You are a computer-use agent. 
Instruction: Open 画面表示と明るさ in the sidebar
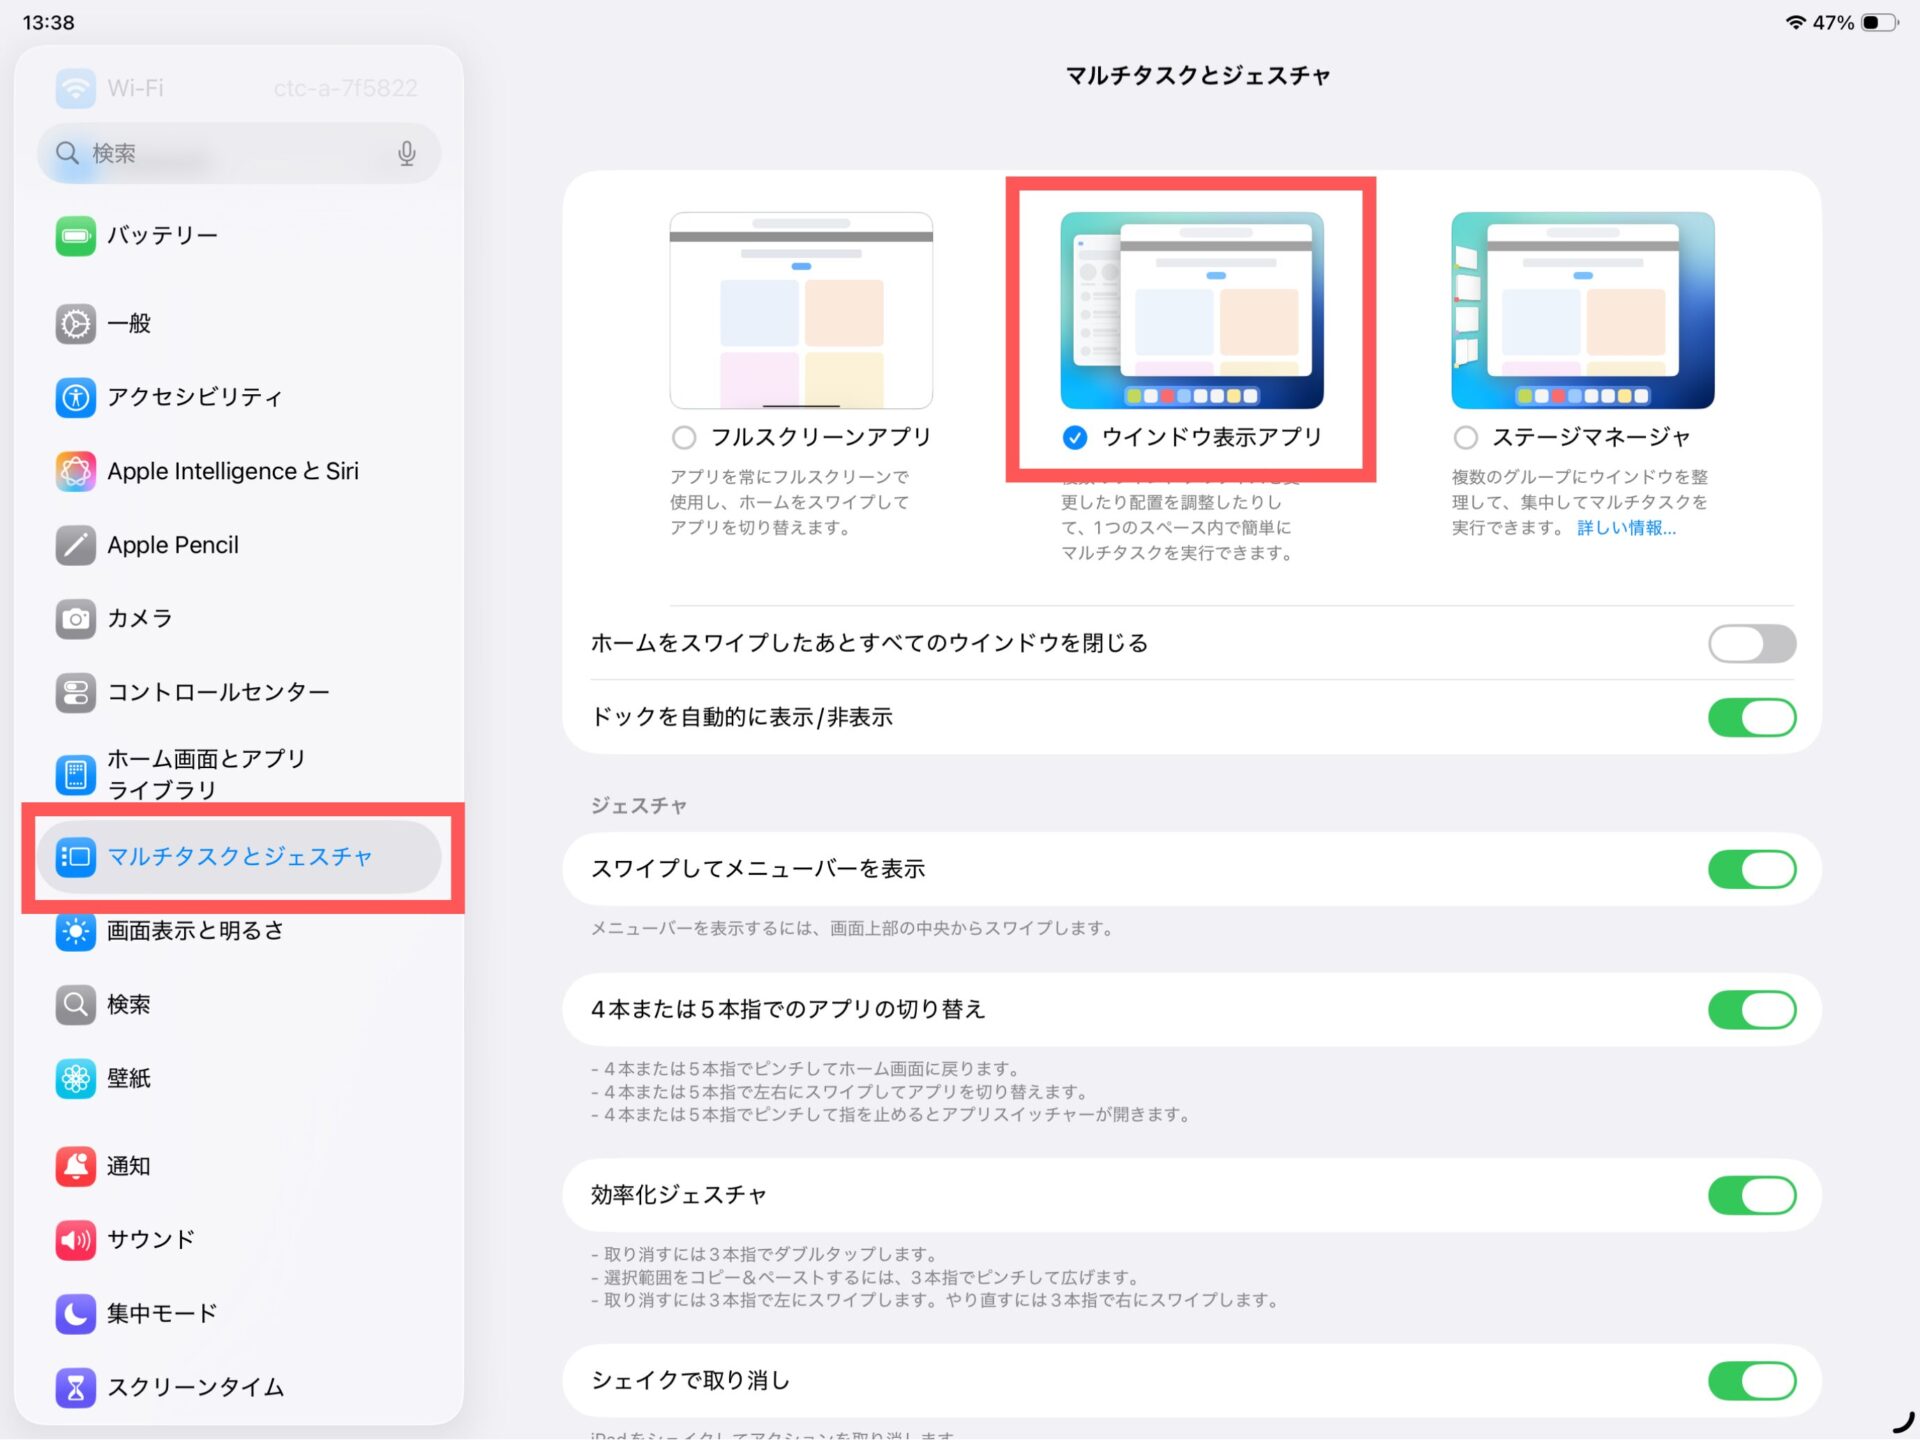195,931
